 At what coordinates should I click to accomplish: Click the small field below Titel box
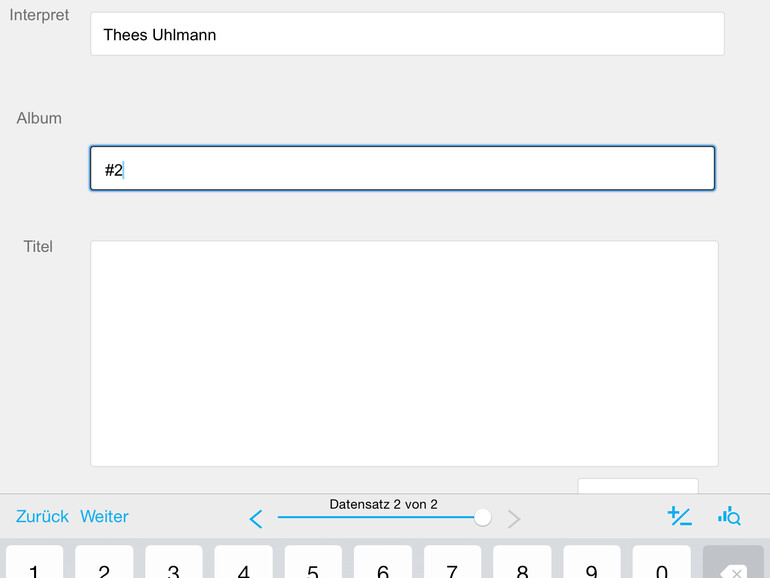pyautogui.click(x=637, y=487)
